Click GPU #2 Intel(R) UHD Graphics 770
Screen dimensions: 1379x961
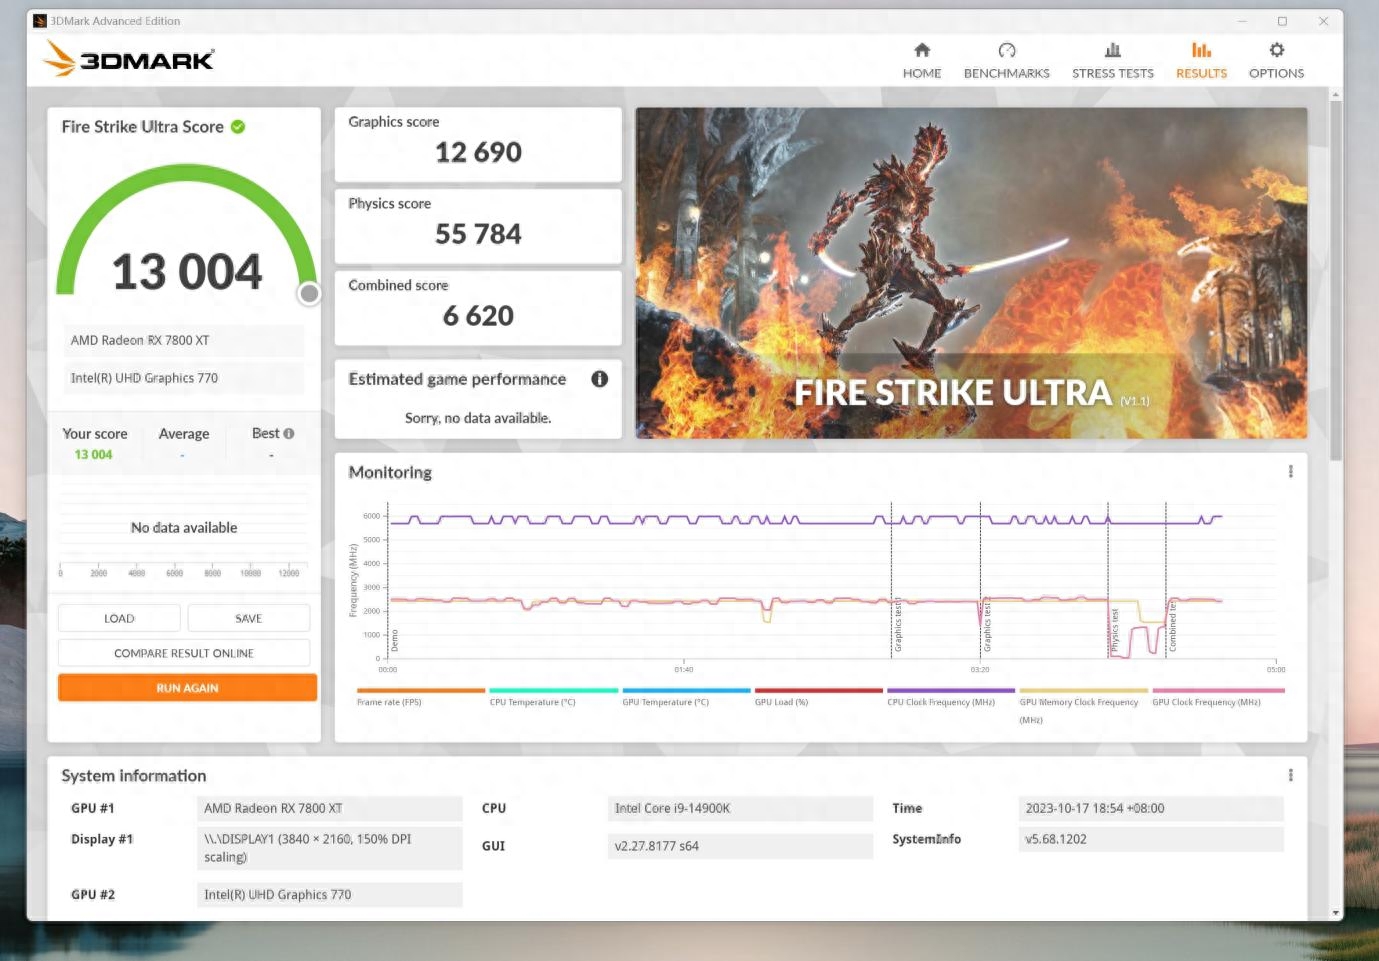(330, 895)
